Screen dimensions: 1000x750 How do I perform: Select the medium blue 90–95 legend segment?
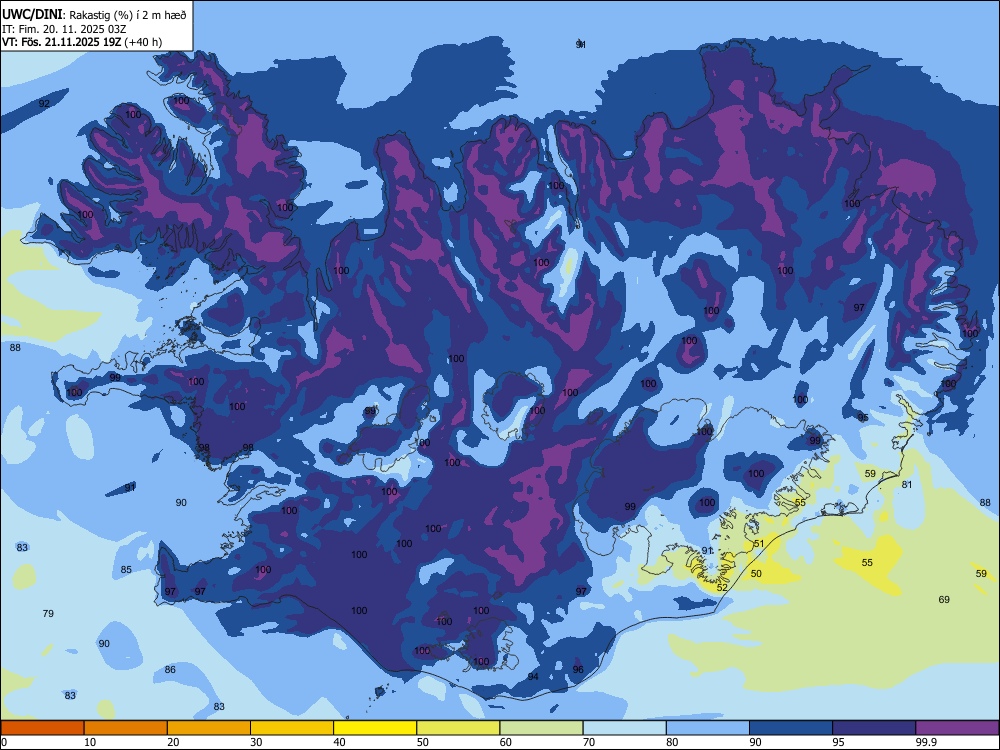[791, 728]
